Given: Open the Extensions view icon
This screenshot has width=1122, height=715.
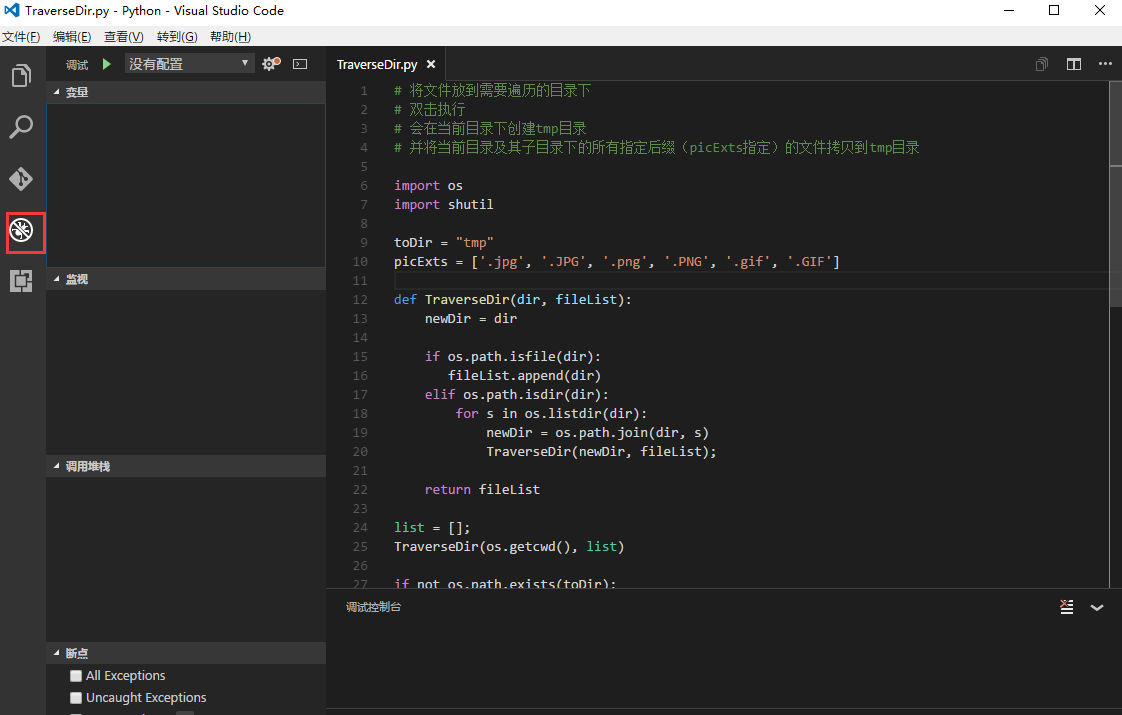Looking at the screenshot, I should point(21,281).
